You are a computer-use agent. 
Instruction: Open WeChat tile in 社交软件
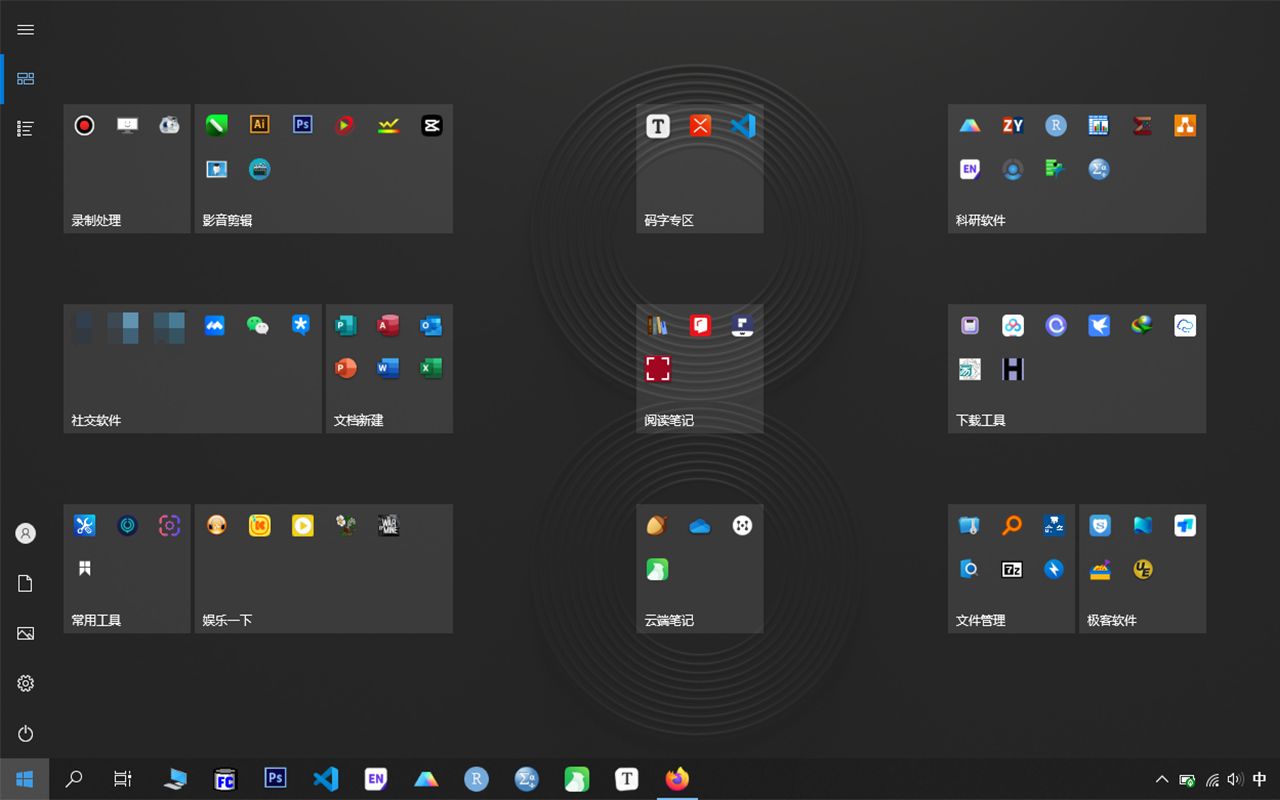click(258, 325)
